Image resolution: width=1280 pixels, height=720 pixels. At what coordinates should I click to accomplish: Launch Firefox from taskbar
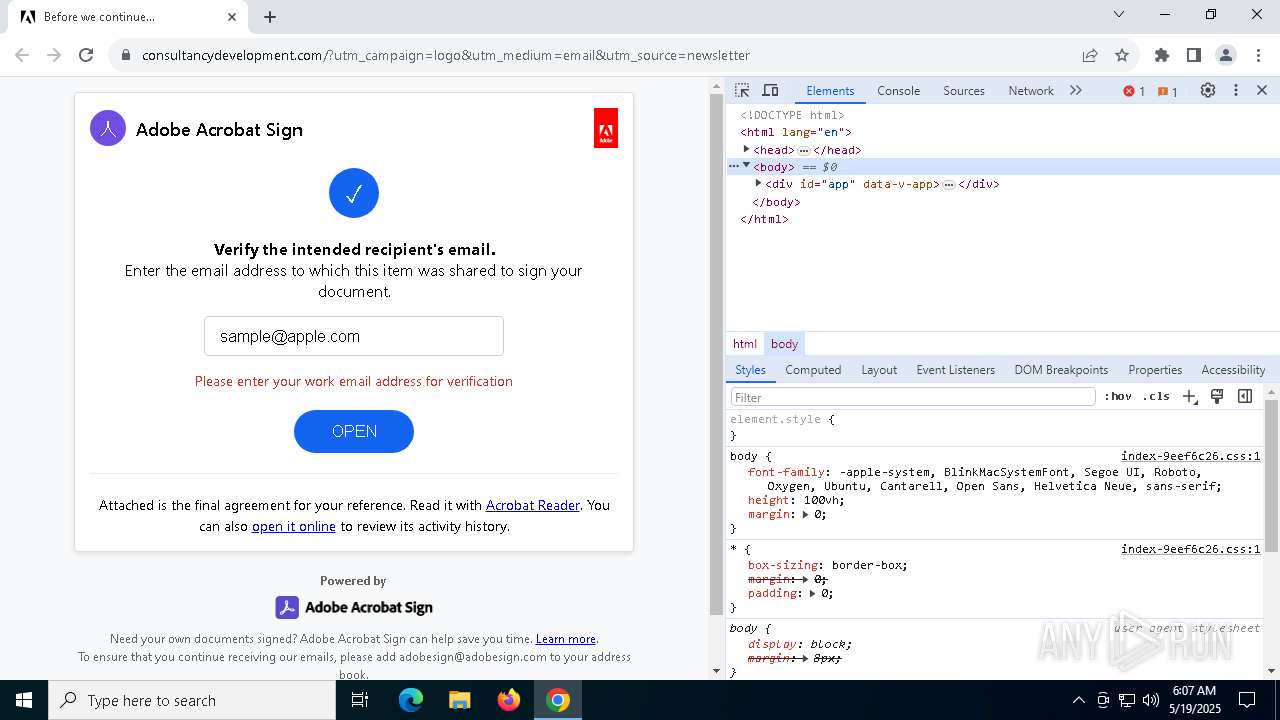tap(509, 700)
